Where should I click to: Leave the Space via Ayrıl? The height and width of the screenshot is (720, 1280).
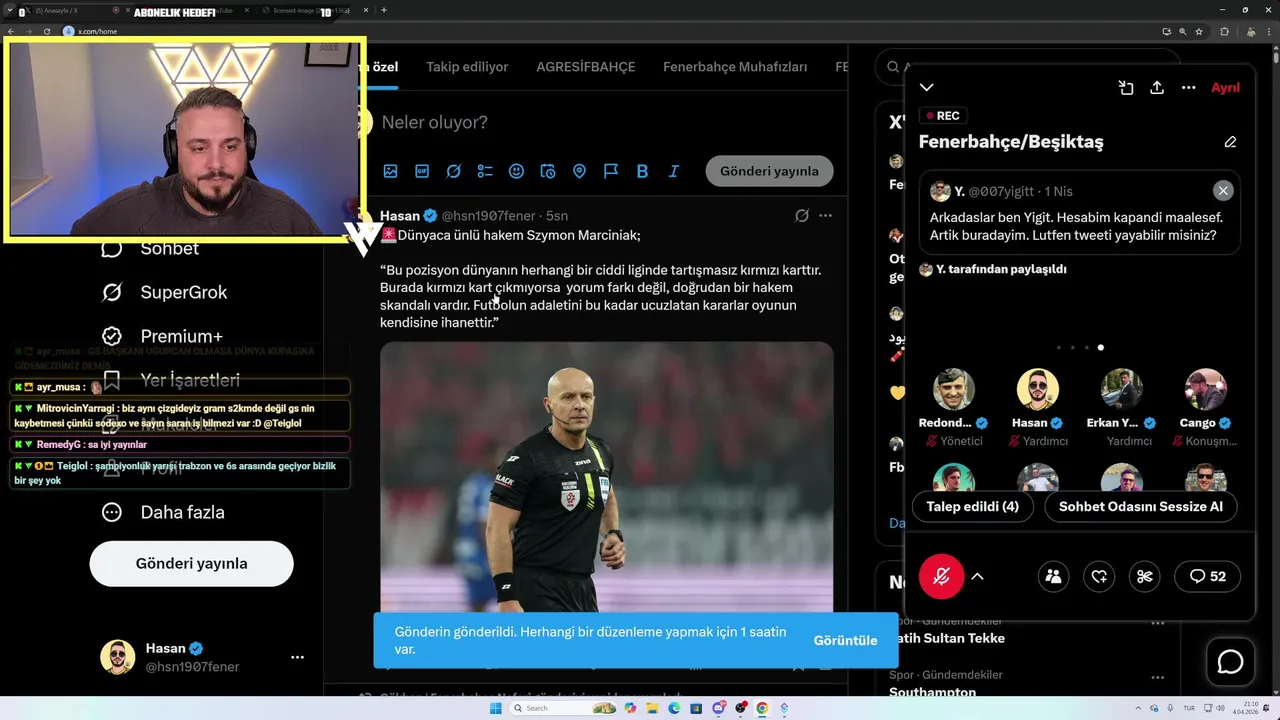pos(1225,88)
